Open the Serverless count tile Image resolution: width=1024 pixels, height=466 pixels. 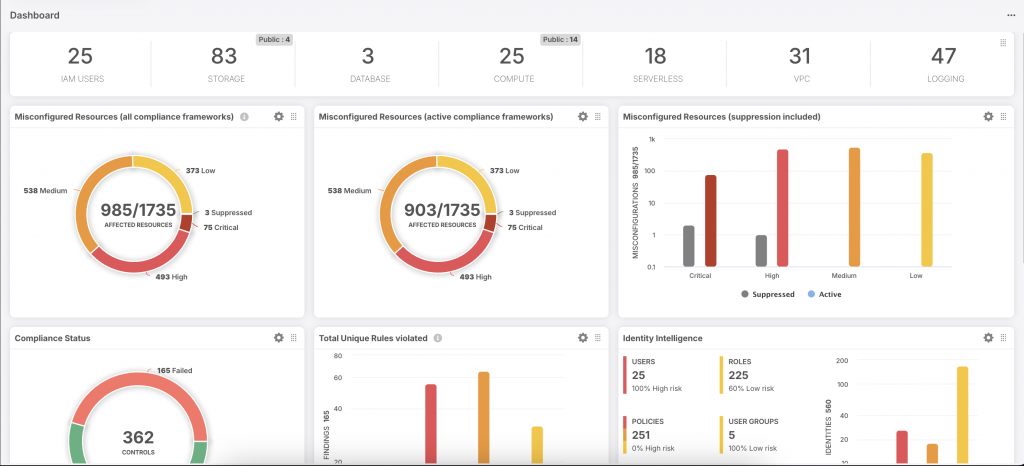click(x=655, y=64)
